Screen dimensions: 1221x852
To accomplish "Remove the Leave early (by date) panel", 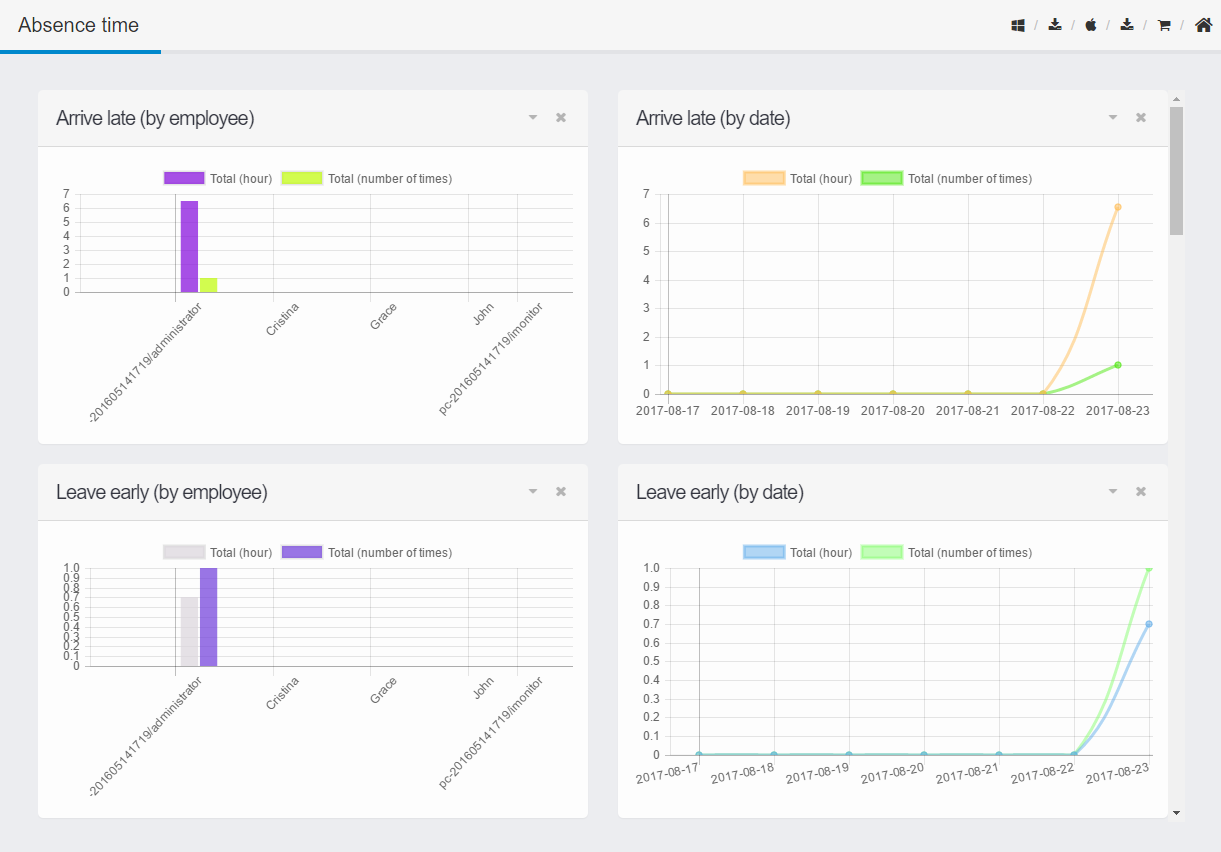I will point(1141,492).
